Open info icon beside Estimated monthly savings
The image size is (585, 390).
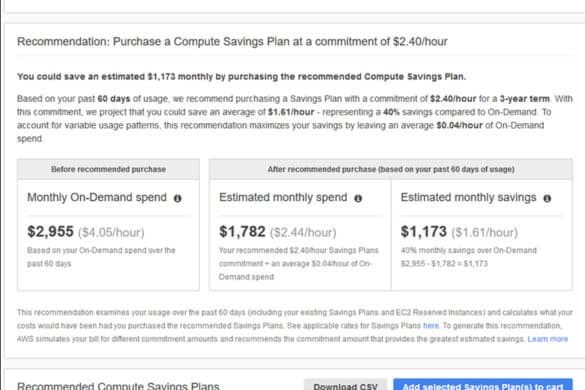click(547, 199)
